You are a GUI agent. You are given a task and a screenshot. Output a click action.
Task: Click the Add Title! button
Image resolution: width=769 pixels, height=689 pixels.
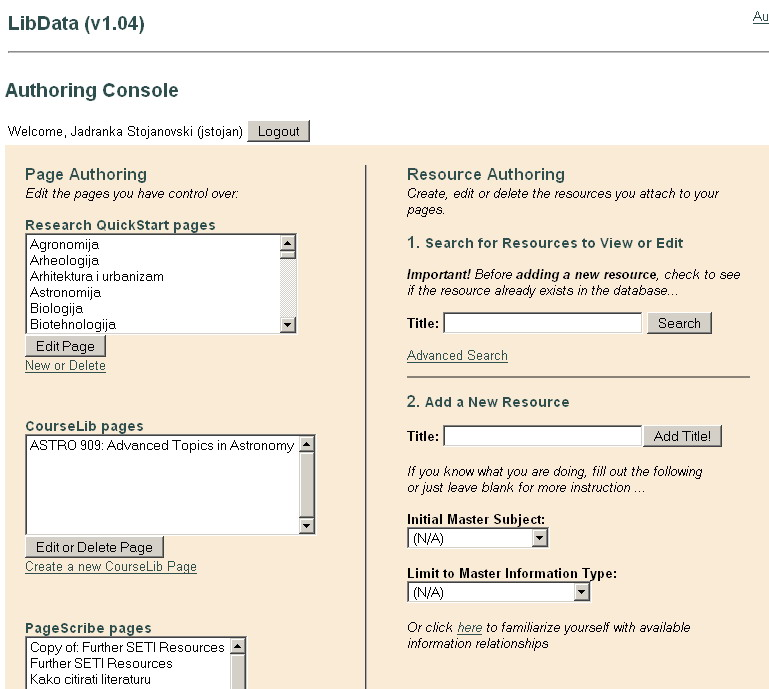(682, 436)
